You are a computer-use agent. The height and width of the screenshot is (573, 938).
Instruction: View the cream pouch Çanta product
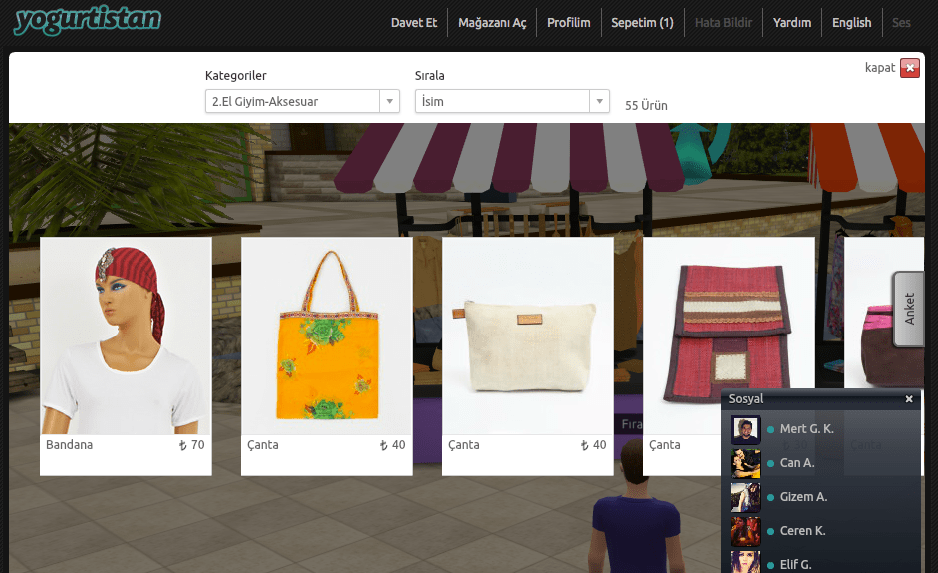click(x=527, y=335)
